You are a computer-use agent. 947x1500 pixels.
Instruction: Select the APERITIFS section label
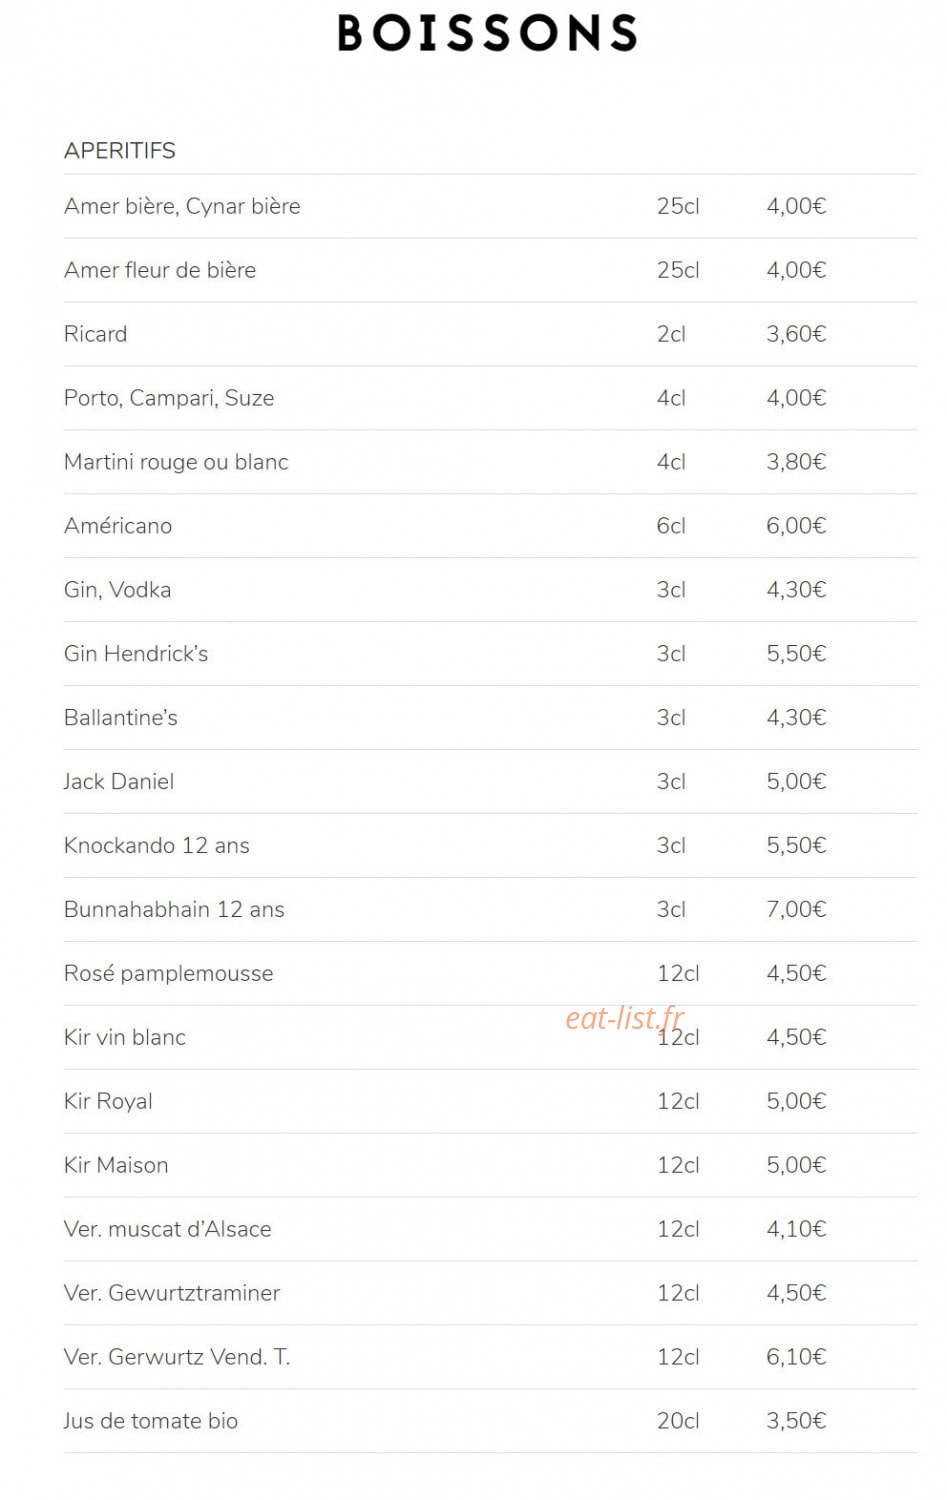120,151
